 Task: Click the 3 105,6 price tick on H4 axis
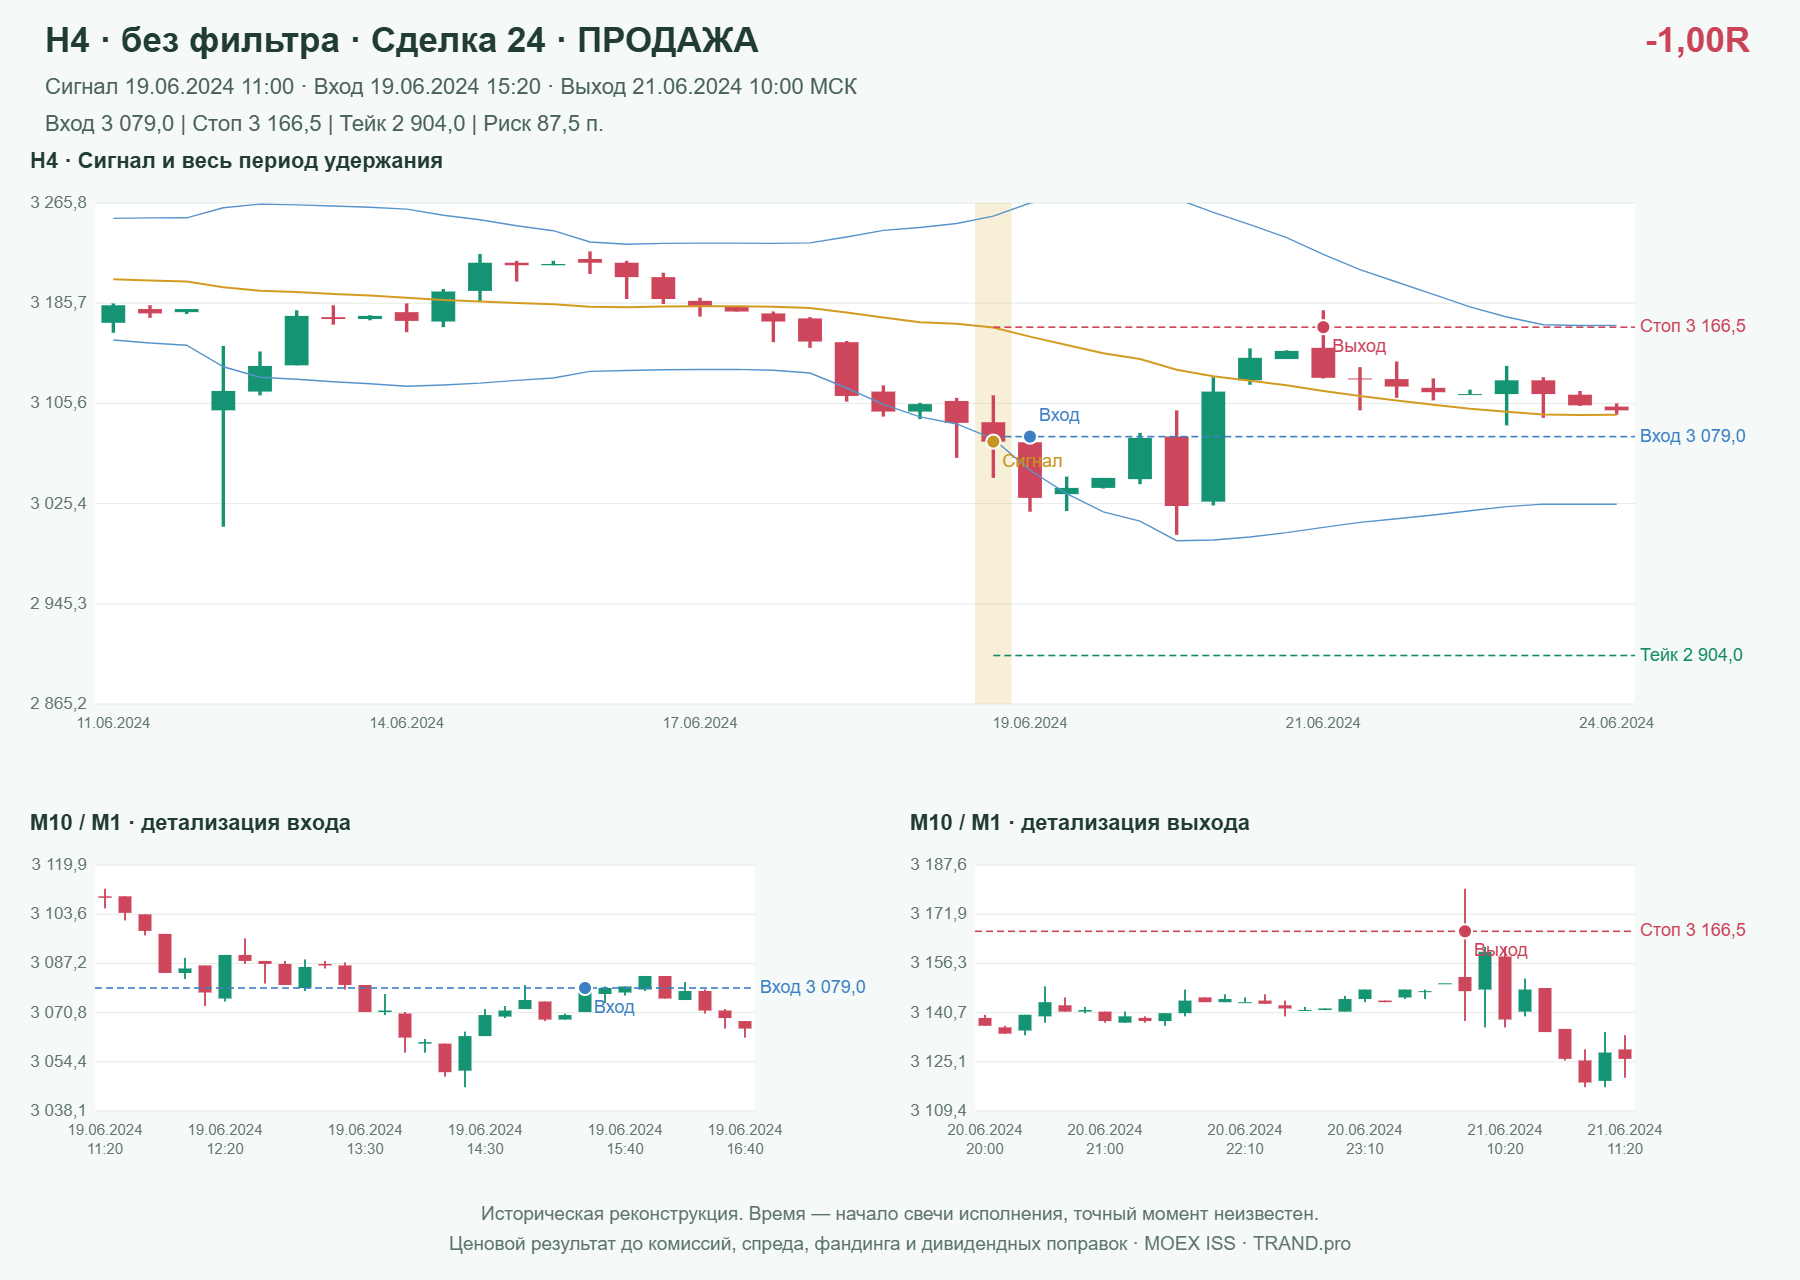pyautogui.click(x=58, y=403)
